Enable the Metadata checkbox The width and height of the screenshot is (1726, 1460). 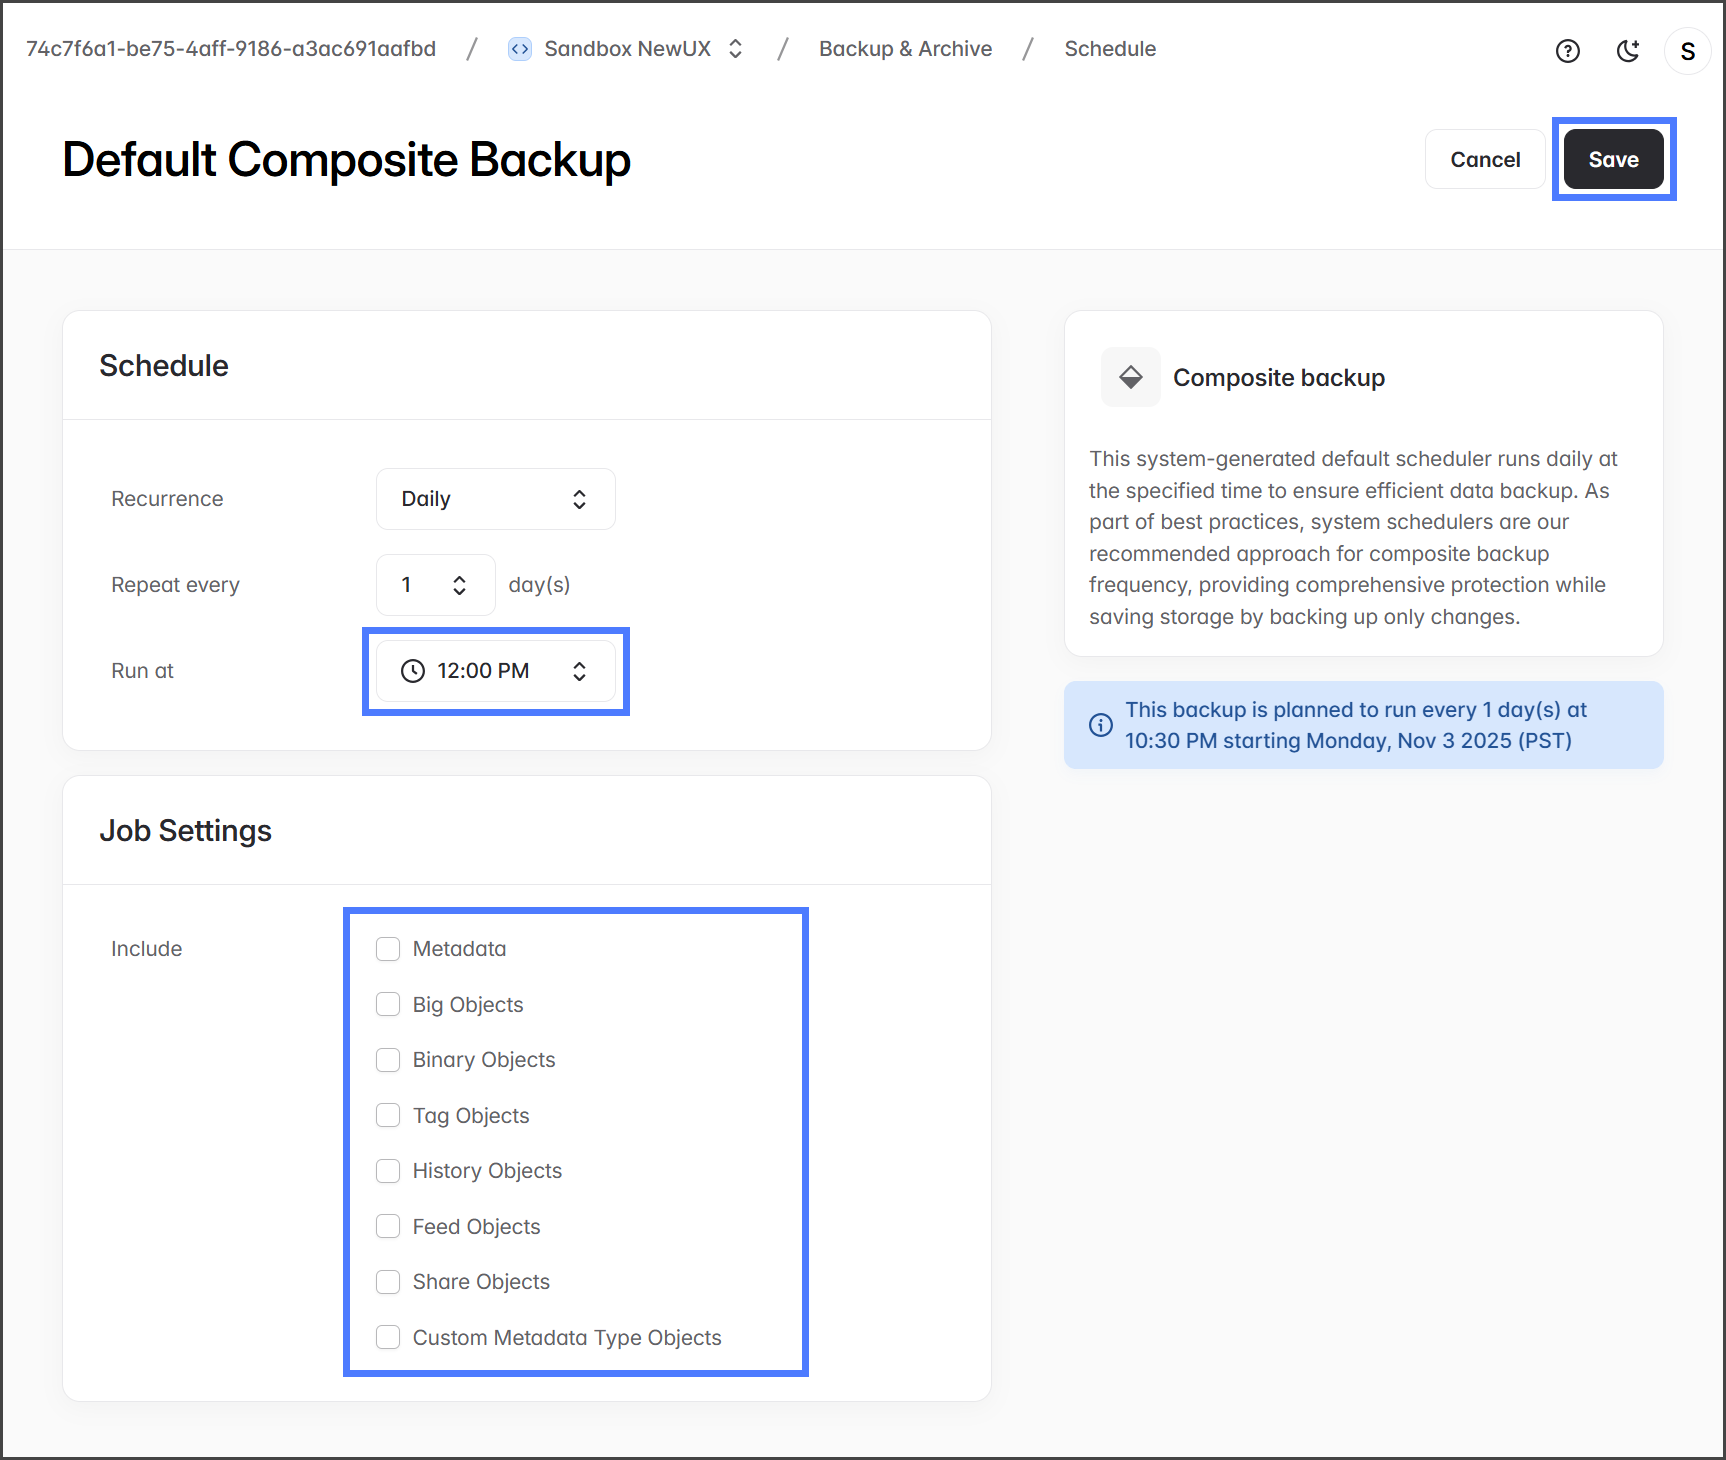[x=388, y=949]
